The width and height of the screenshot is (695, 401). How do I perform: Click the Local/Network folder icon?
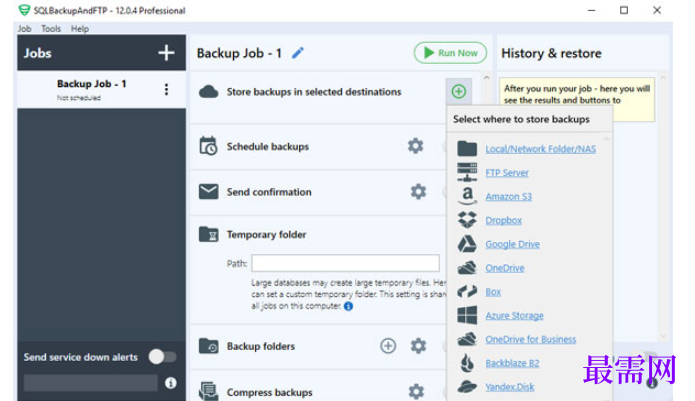pos(467,148)
